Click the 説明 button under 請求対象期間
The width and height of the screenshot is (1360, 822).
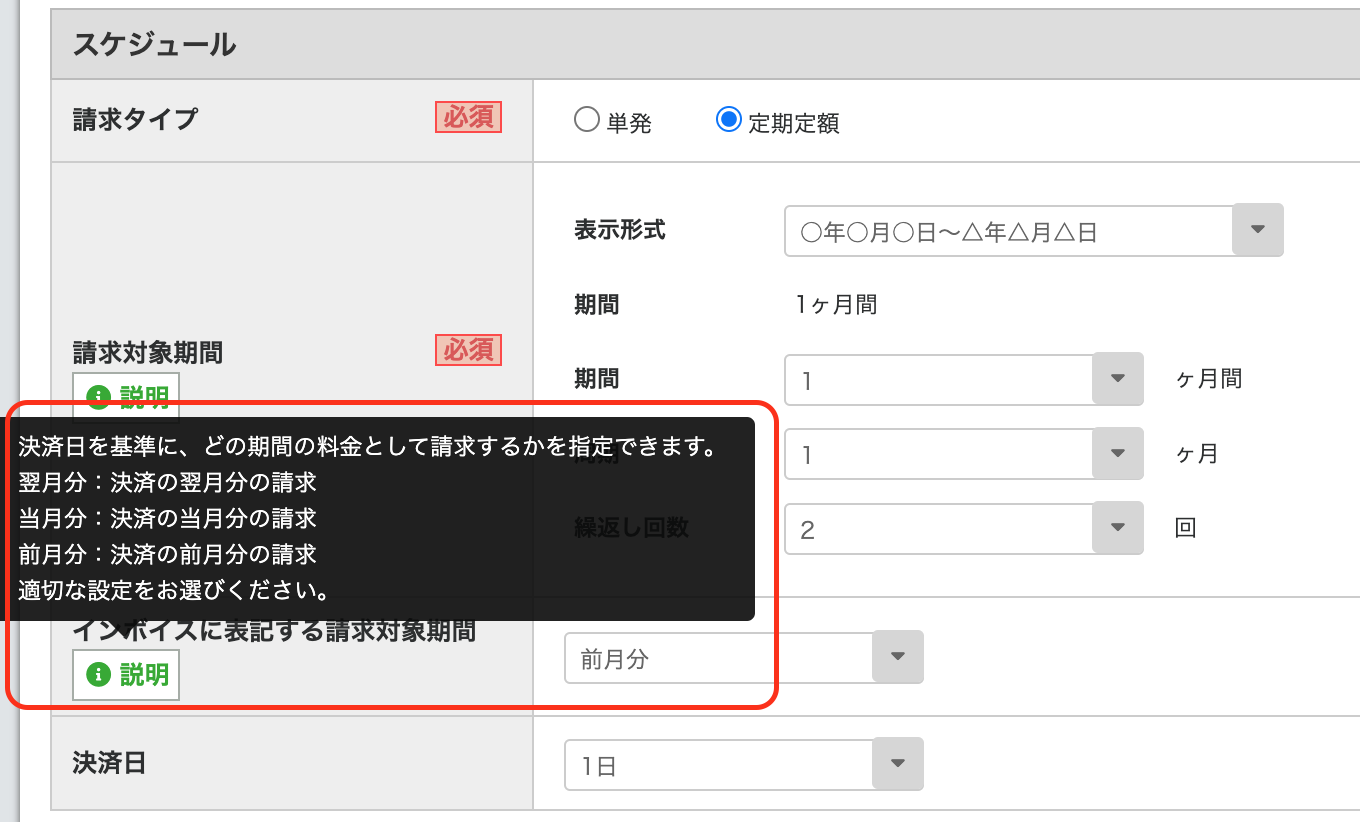coord(126,396)
